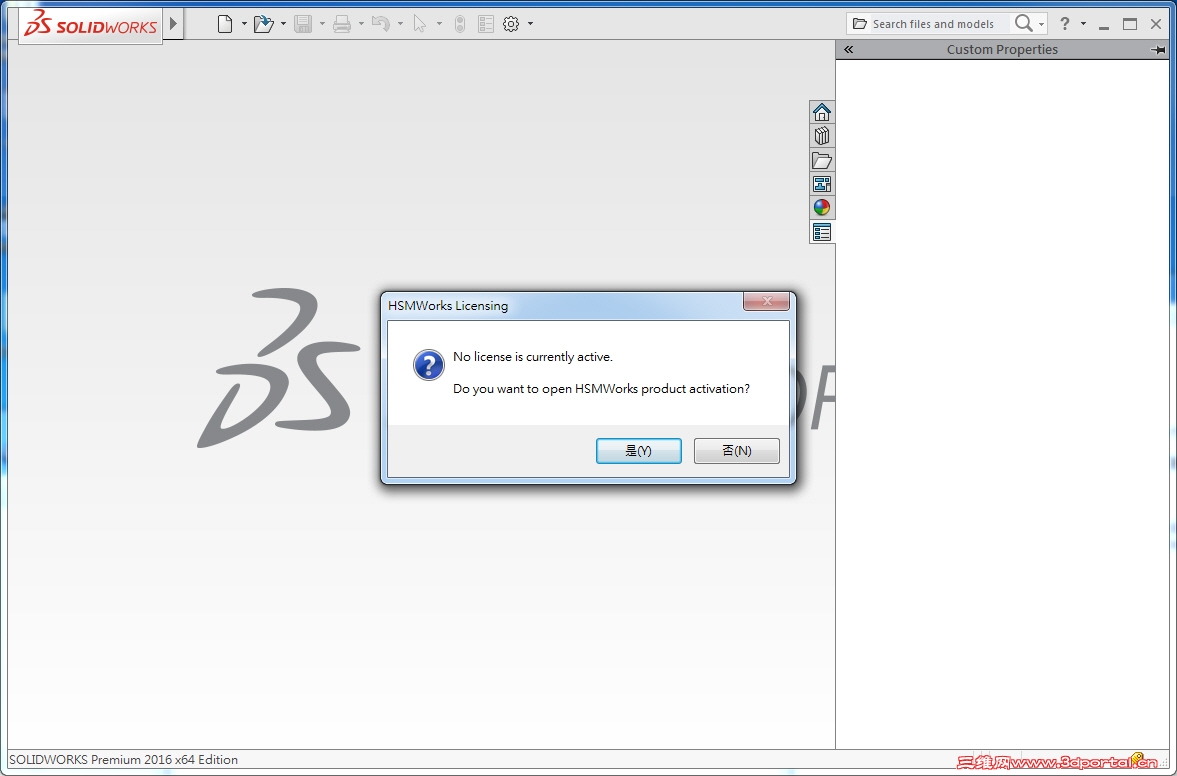The width and height of the screenshot is (1177, 776).
Task: Expand the SOLIDWORKS menu arrow
Action: (x=173, y=24)
